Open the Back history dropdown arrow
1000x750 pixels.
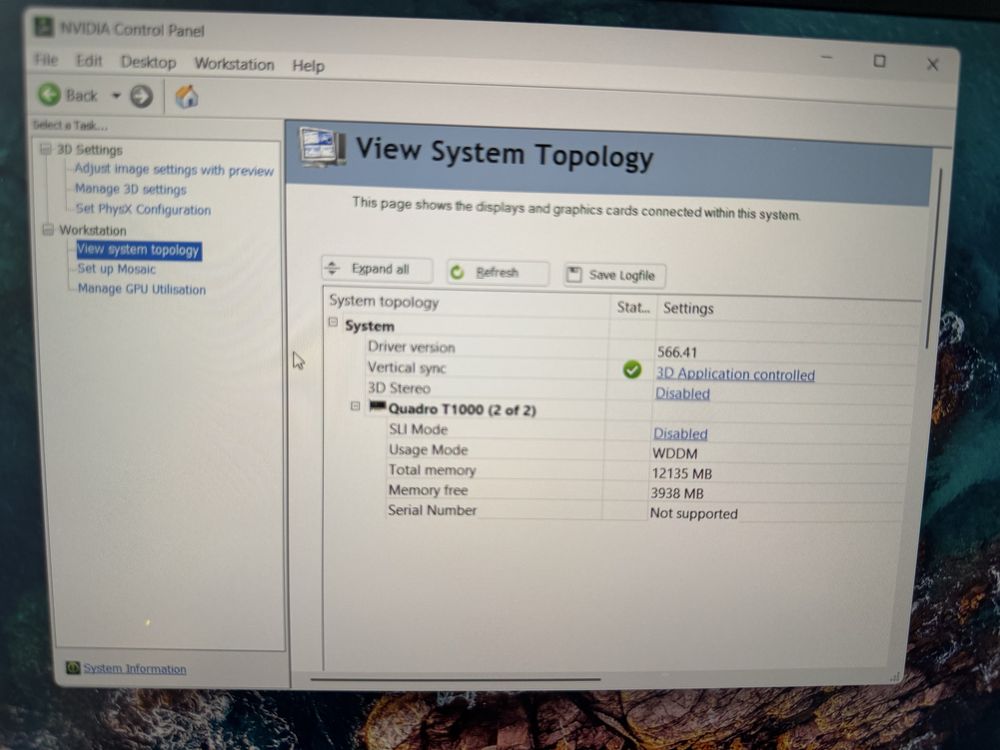click(x=116, y=96)
